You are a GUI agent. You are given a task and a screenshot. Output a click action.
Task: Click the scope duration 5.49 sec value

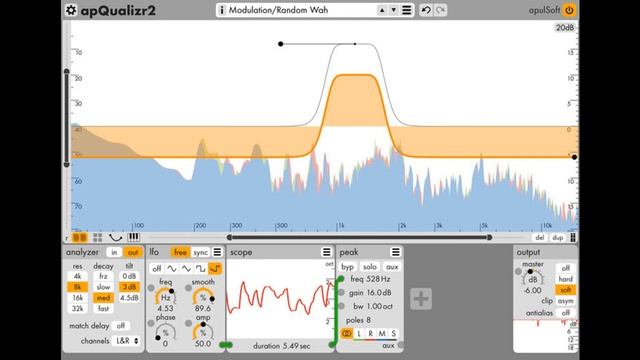281,346
